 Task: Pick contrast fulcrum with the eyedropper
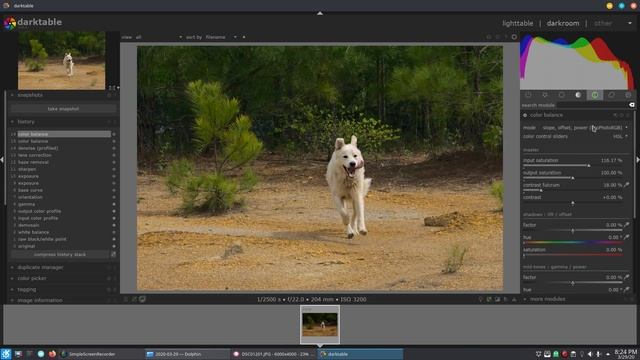(x=627, y=185)
